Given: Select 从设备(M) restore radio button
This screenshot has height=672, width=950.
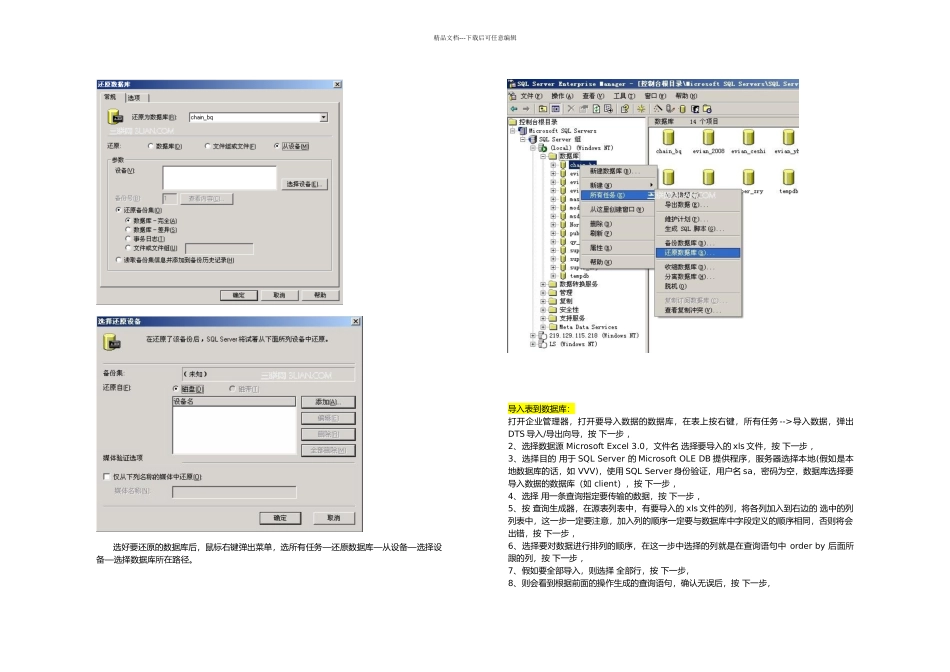Looking at the screenshot, I should click(x=277, y=146).
